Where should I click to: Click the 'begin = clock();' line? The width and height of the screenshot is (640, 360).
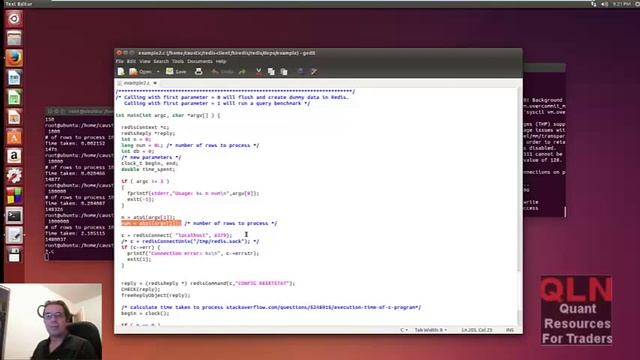tap(145, 313)
